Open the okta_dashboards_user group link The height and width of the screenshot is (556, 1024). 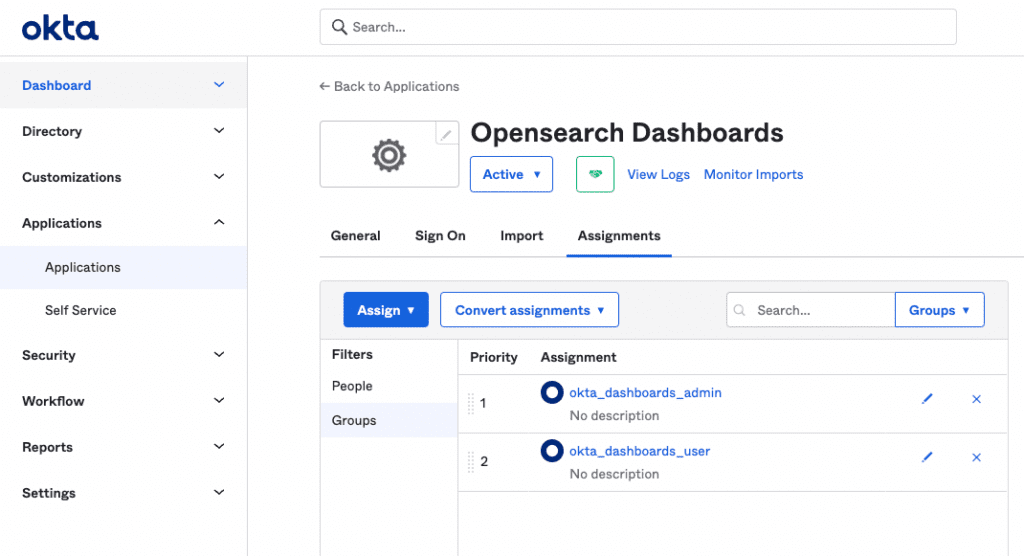[639, 451]
